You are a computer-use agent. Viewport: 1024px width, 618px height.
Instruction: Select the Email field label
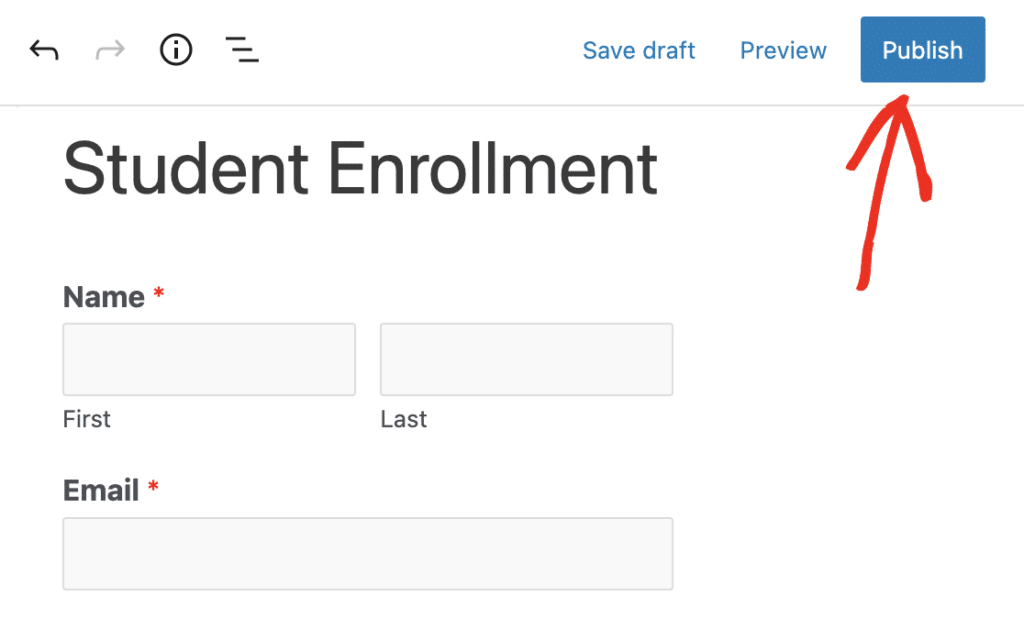click(x=101, y=490)
